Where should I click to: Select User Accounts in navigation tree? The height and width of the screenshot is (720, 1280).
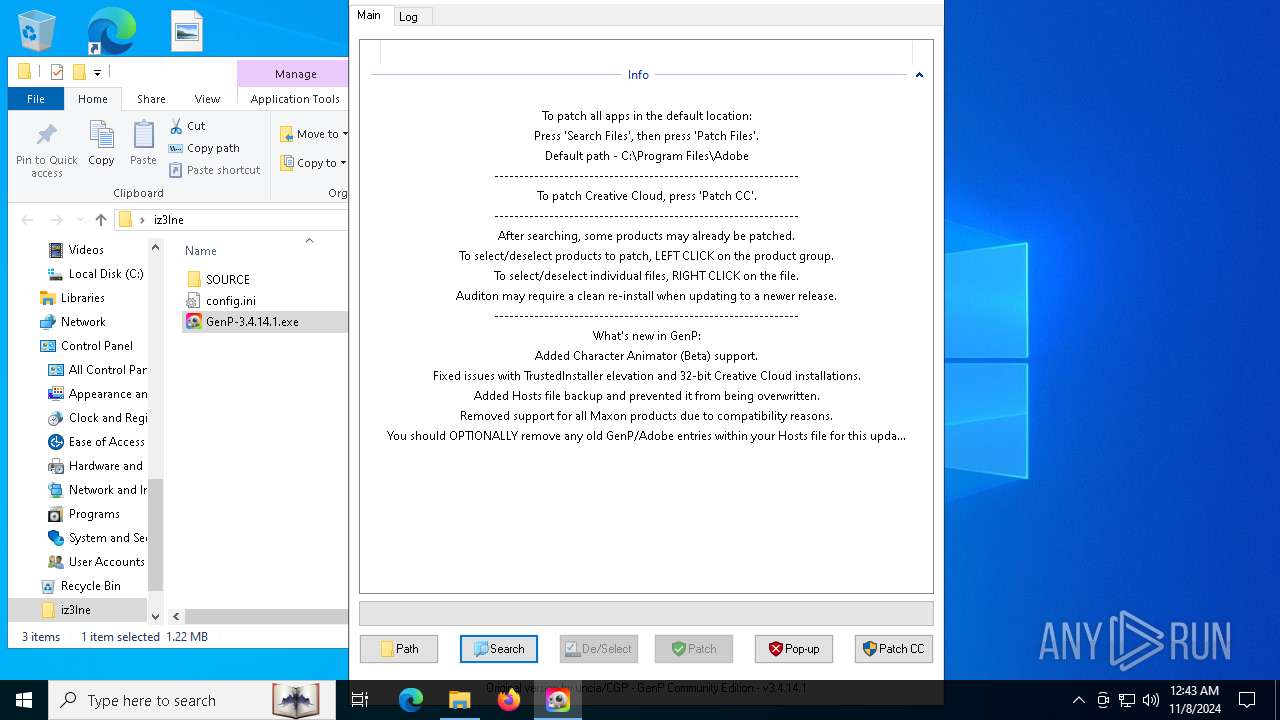97,562
